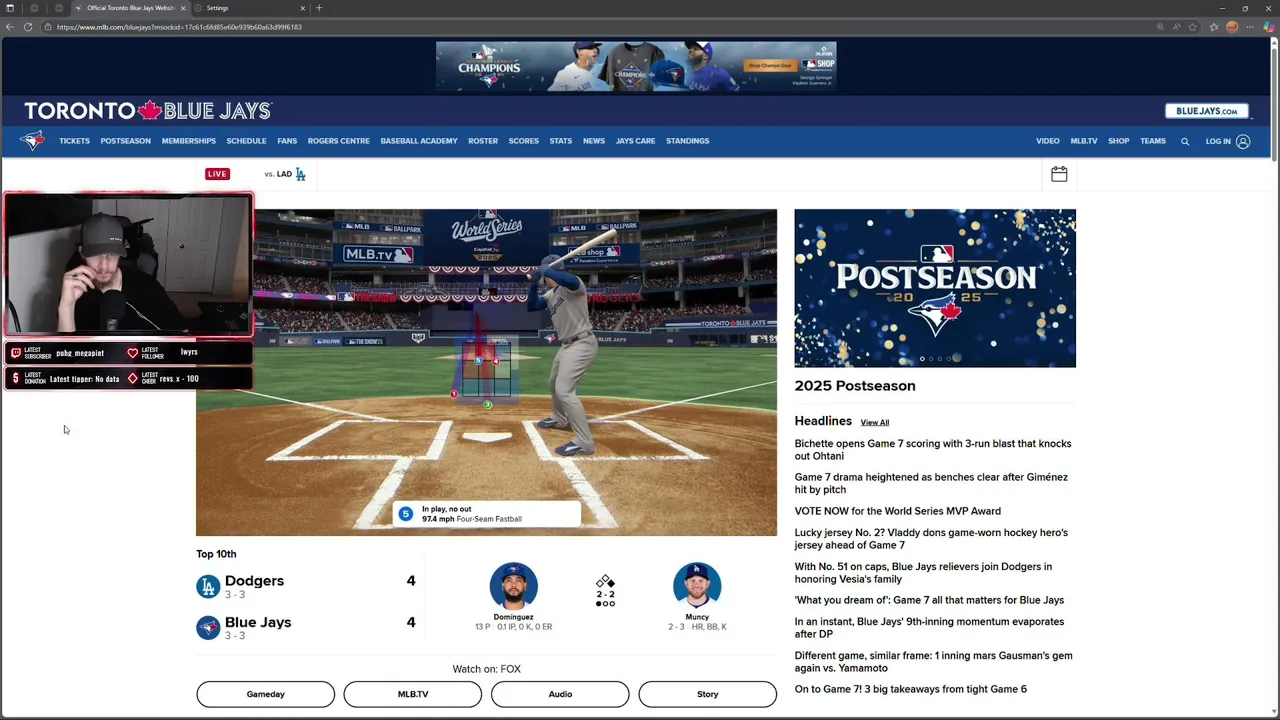Click the MLB.TV button below scoreboard
The image size is (1280, 720).
point(413,694)
